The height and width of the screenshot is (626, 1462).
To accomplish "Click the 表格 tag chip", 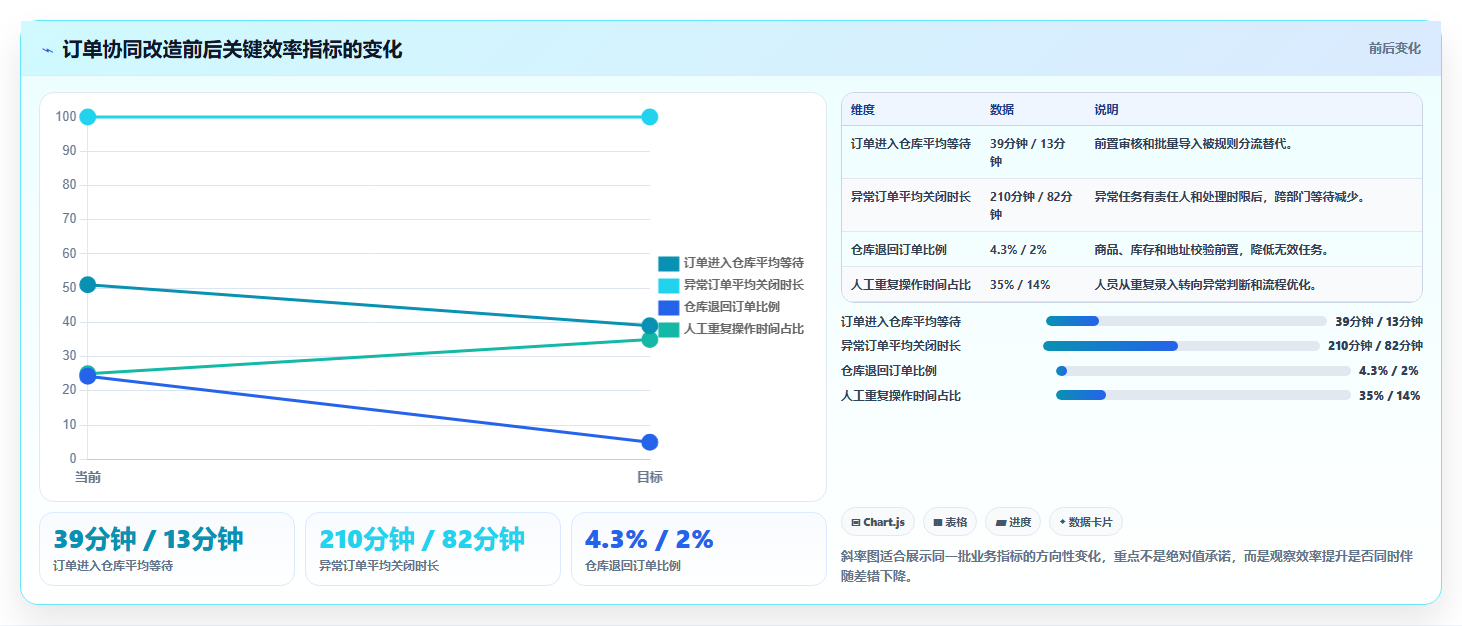I will (x=950, y=522).
